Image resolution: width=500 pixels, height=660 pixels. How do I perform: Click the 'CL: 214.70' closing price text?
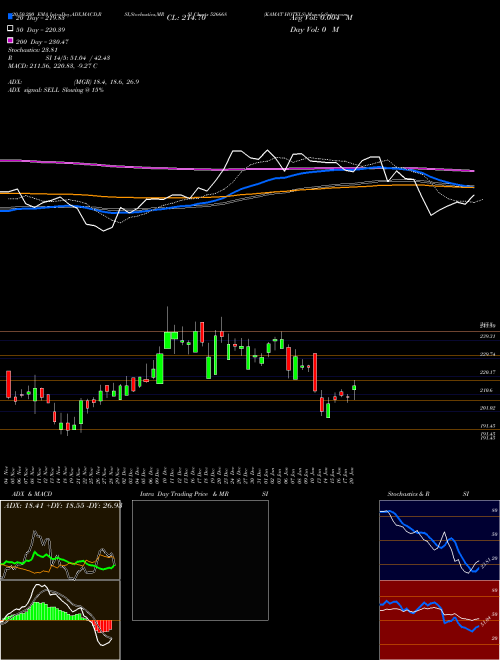[x=186, y=18]
